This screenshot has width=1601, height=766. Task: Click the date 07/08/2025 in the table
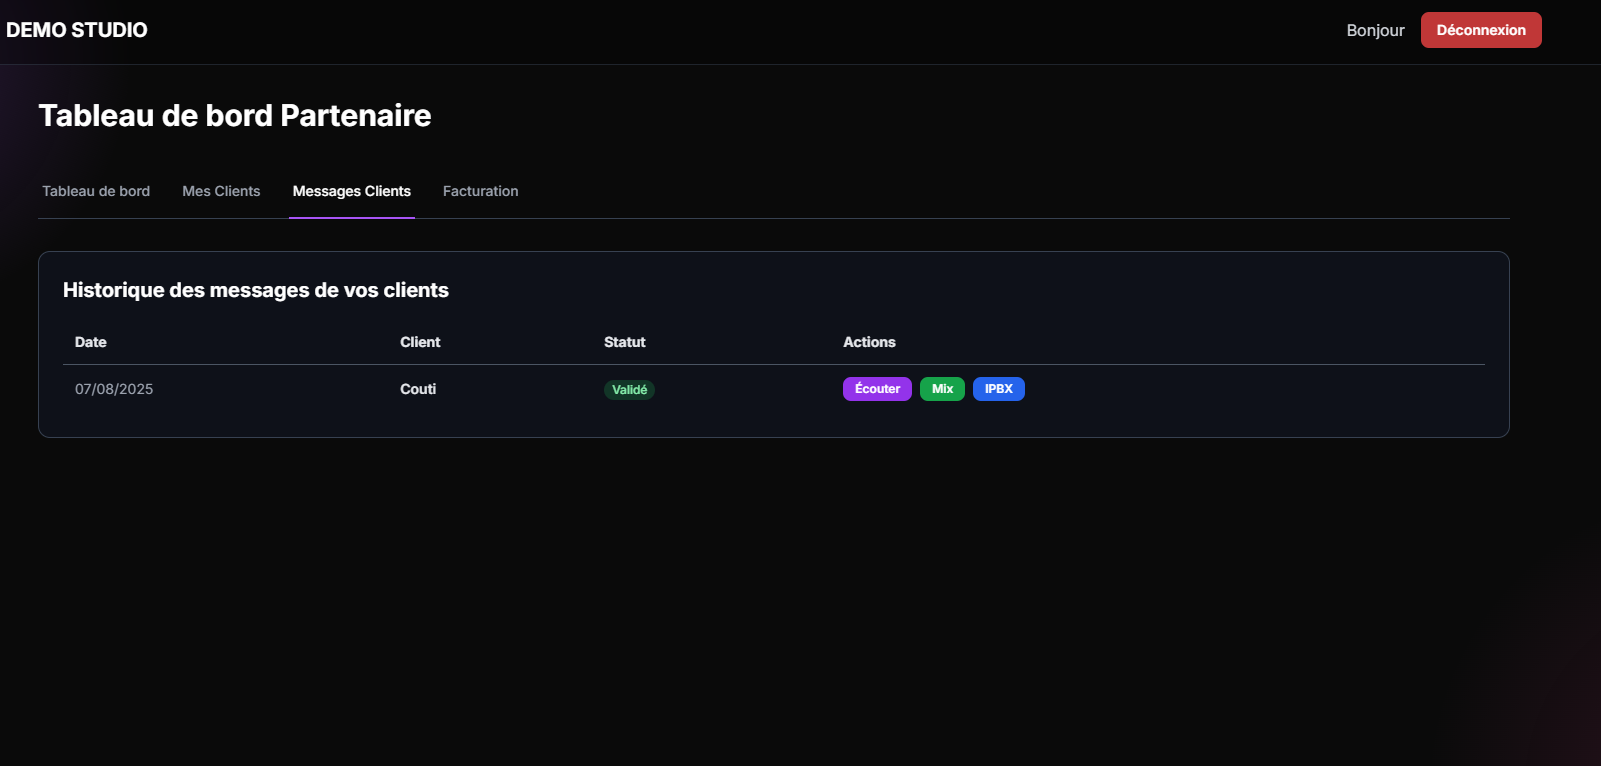[114, 389]
